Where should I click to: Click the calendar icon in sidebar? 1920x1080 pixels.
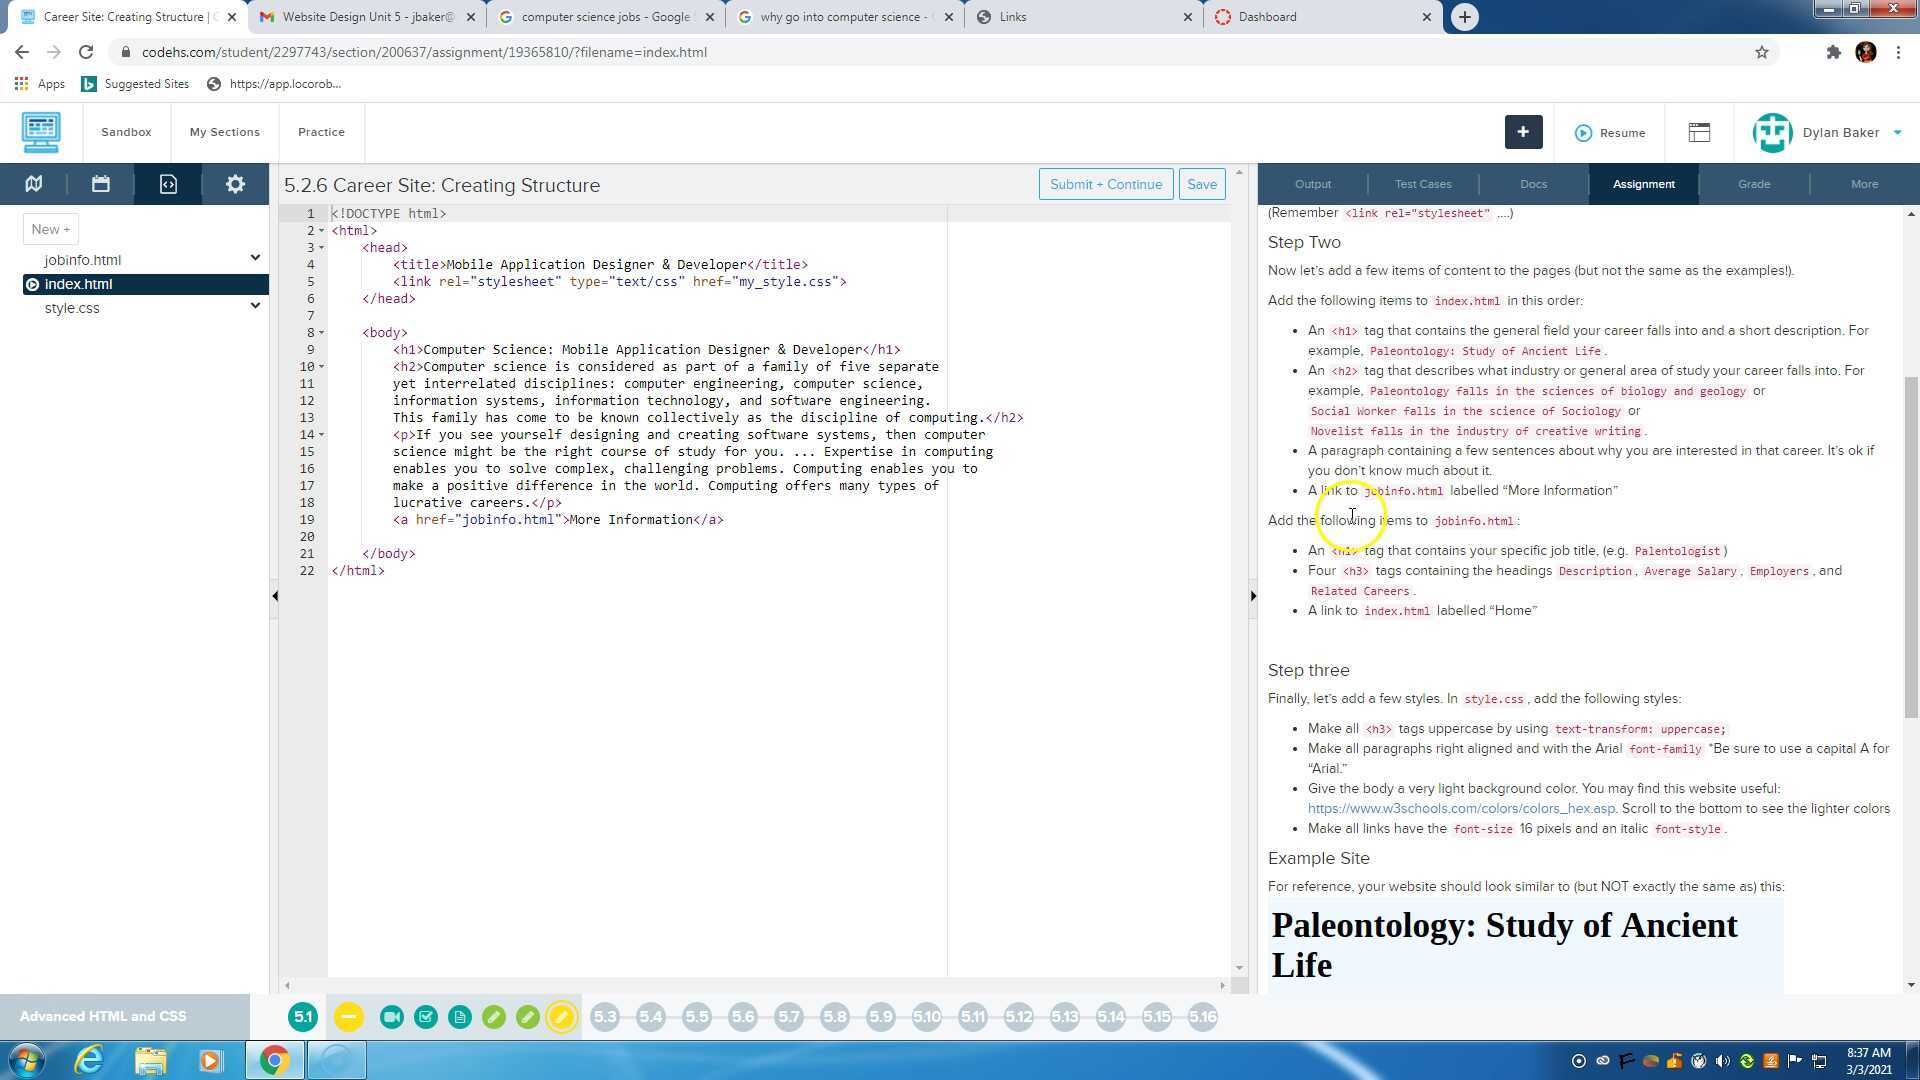pos(101,184)
